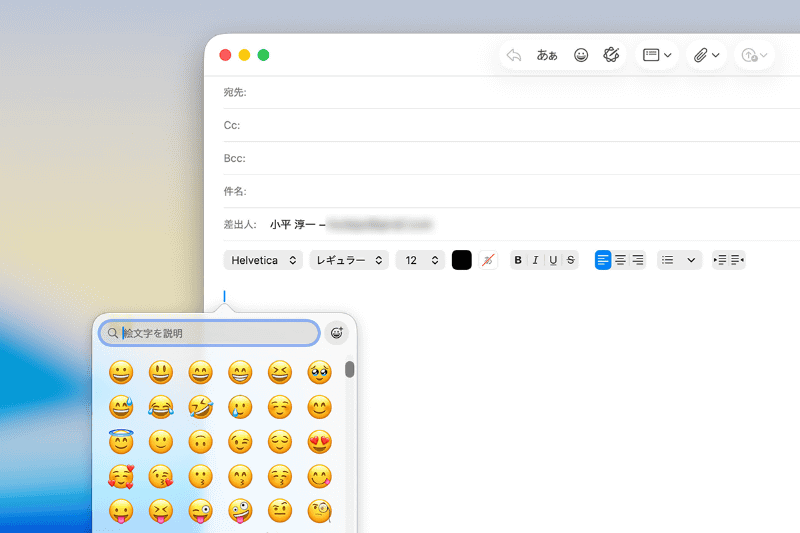800x533 pixels.
Task: Insert the heart eyes emoji
Action: click(319, 442)
